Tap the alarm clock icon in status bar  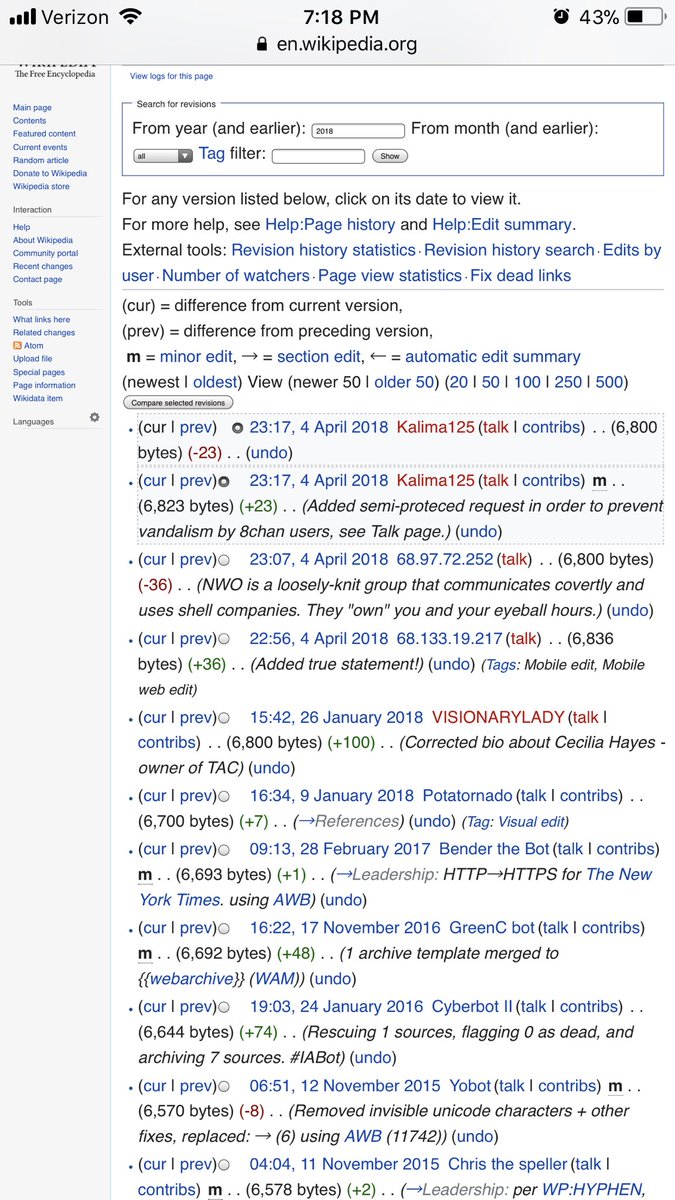coord(561,17)
